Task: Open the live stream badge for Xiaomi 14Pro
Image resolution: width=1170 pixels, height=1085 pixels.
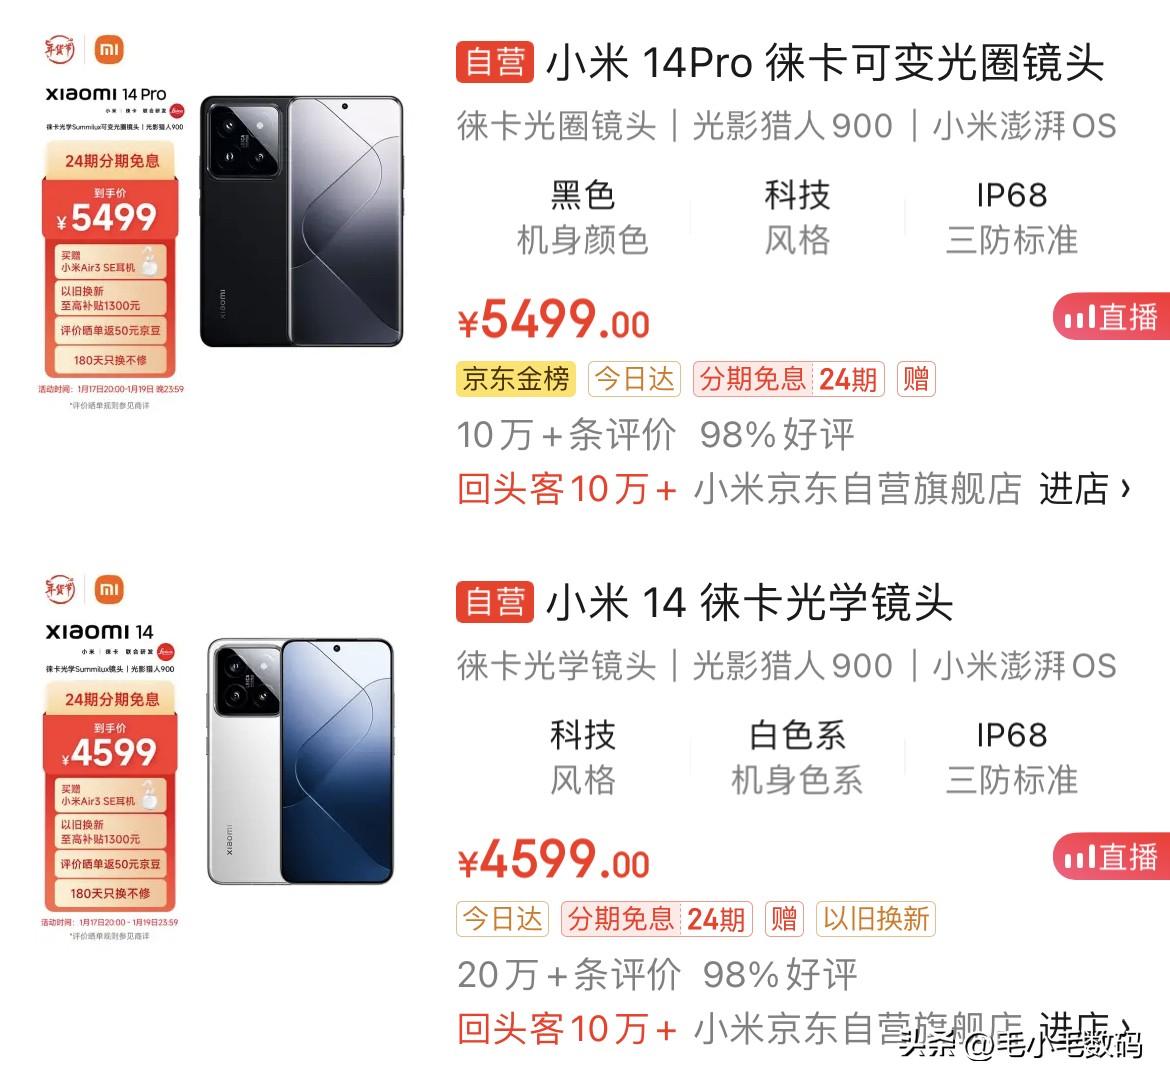Action: [x=1112, y=316]
